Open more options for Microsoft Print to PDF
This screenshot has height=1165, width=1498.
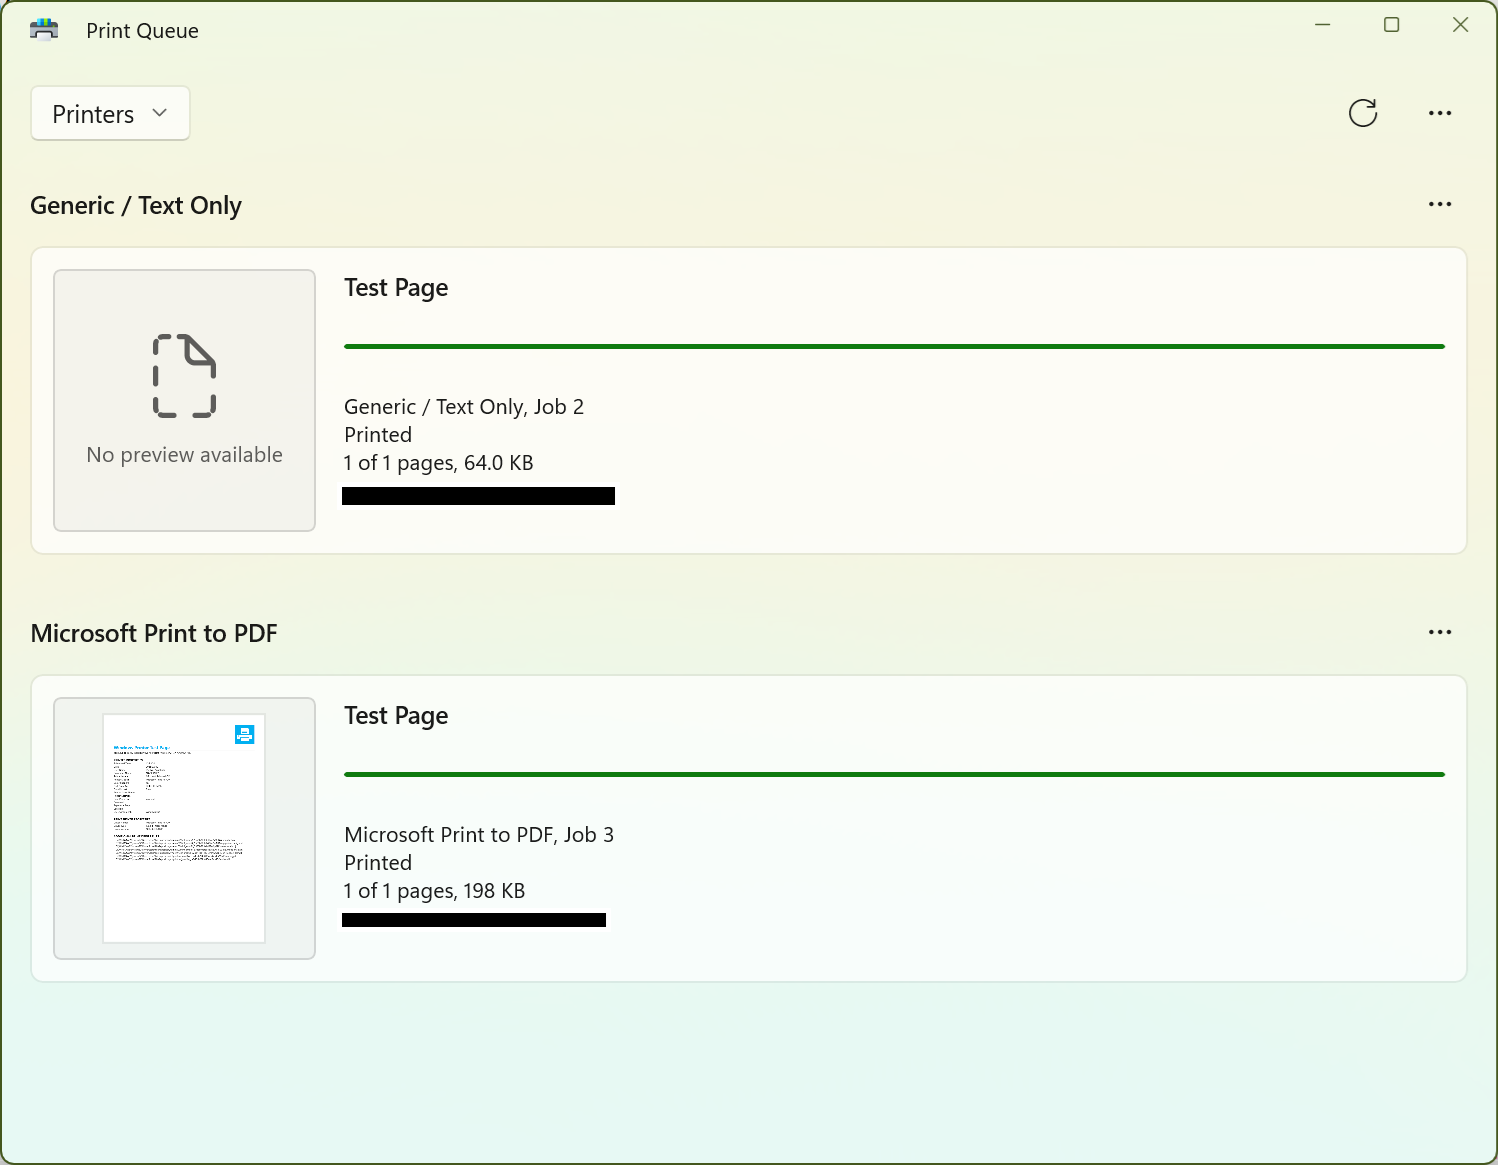(1440, 632)
